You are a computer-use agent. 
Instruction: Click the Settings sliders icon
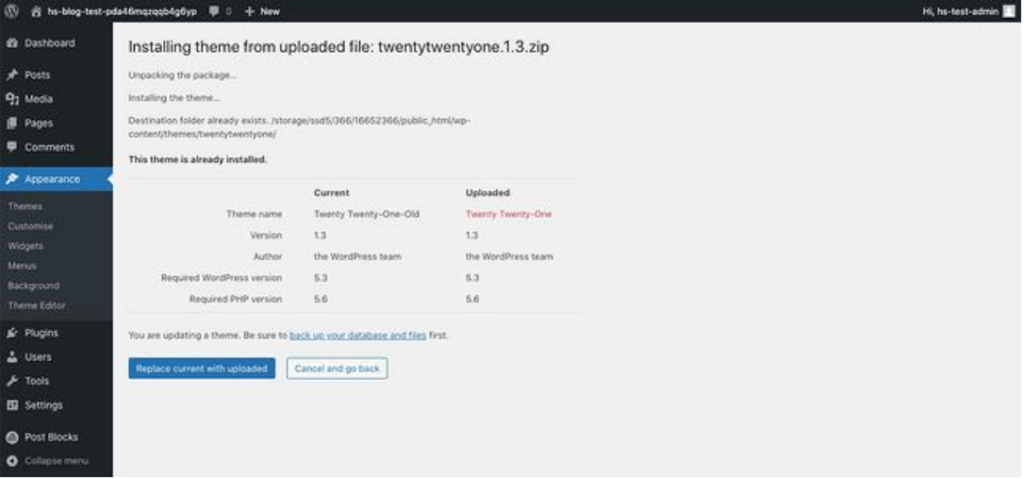tap(12, 405)
